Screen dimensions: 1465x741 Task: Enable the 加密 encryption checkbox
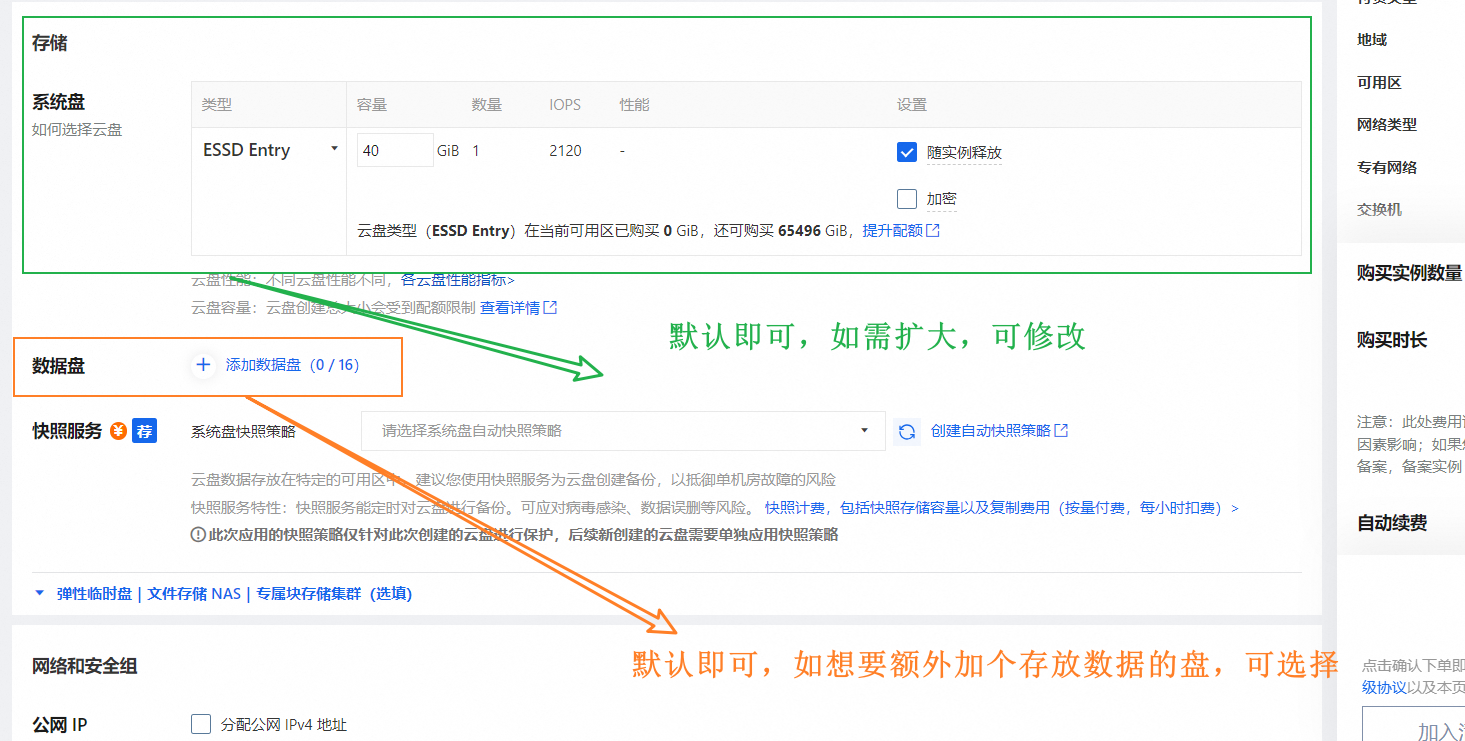click(x=907, y=199)
